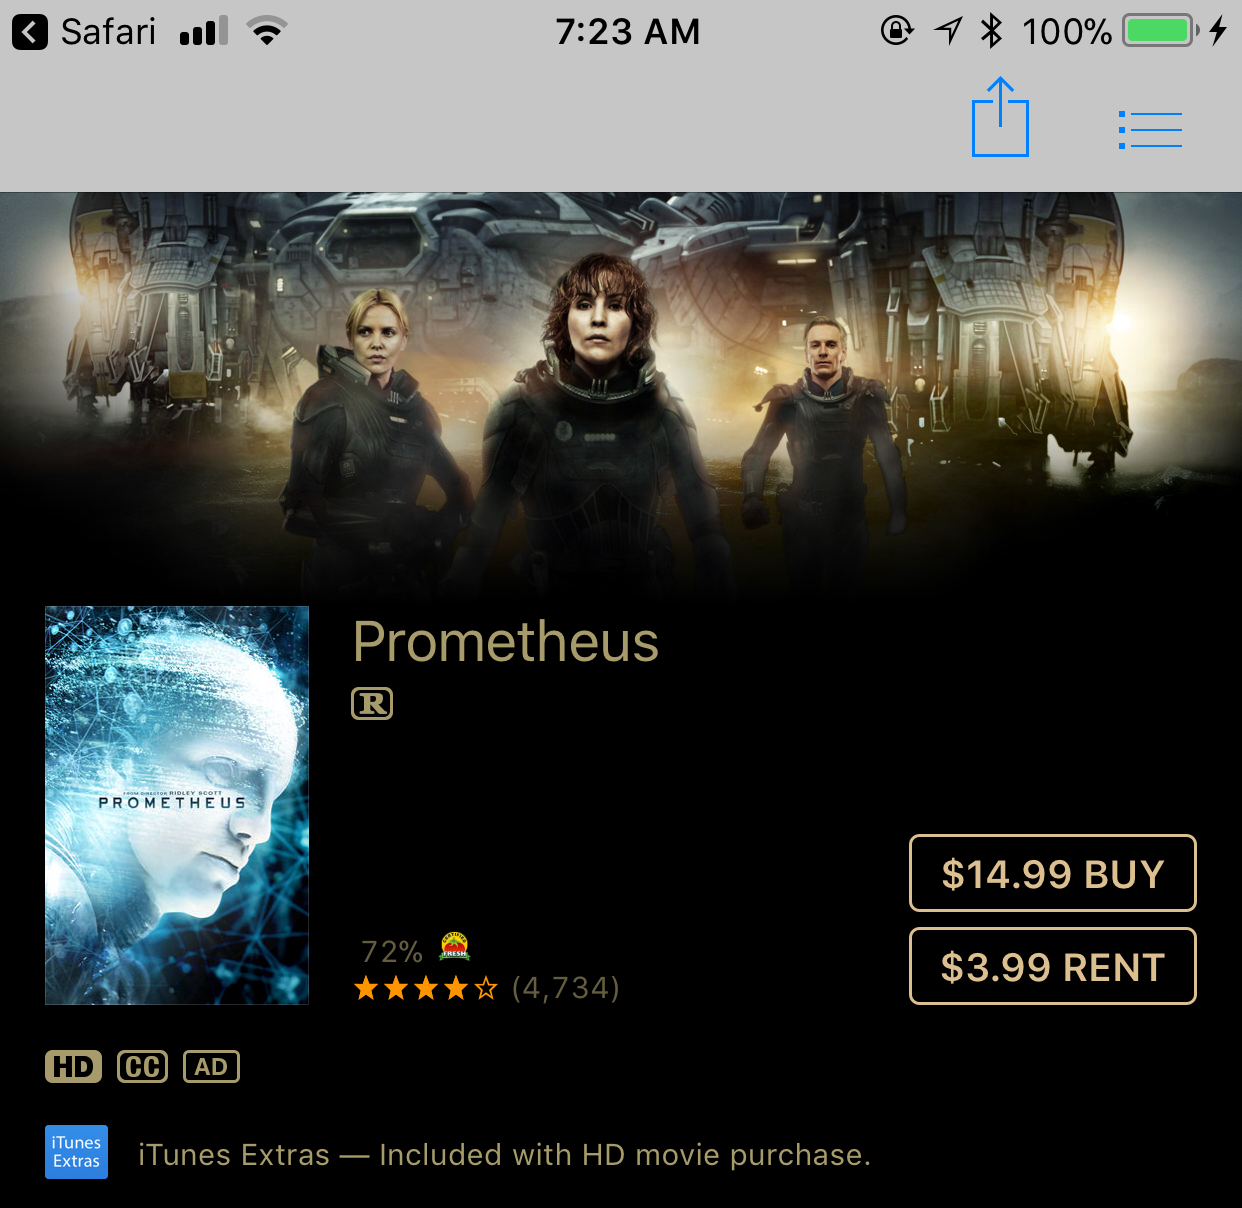
Task: Tap the battery indicator in status bar
Action: point(1161,31)
